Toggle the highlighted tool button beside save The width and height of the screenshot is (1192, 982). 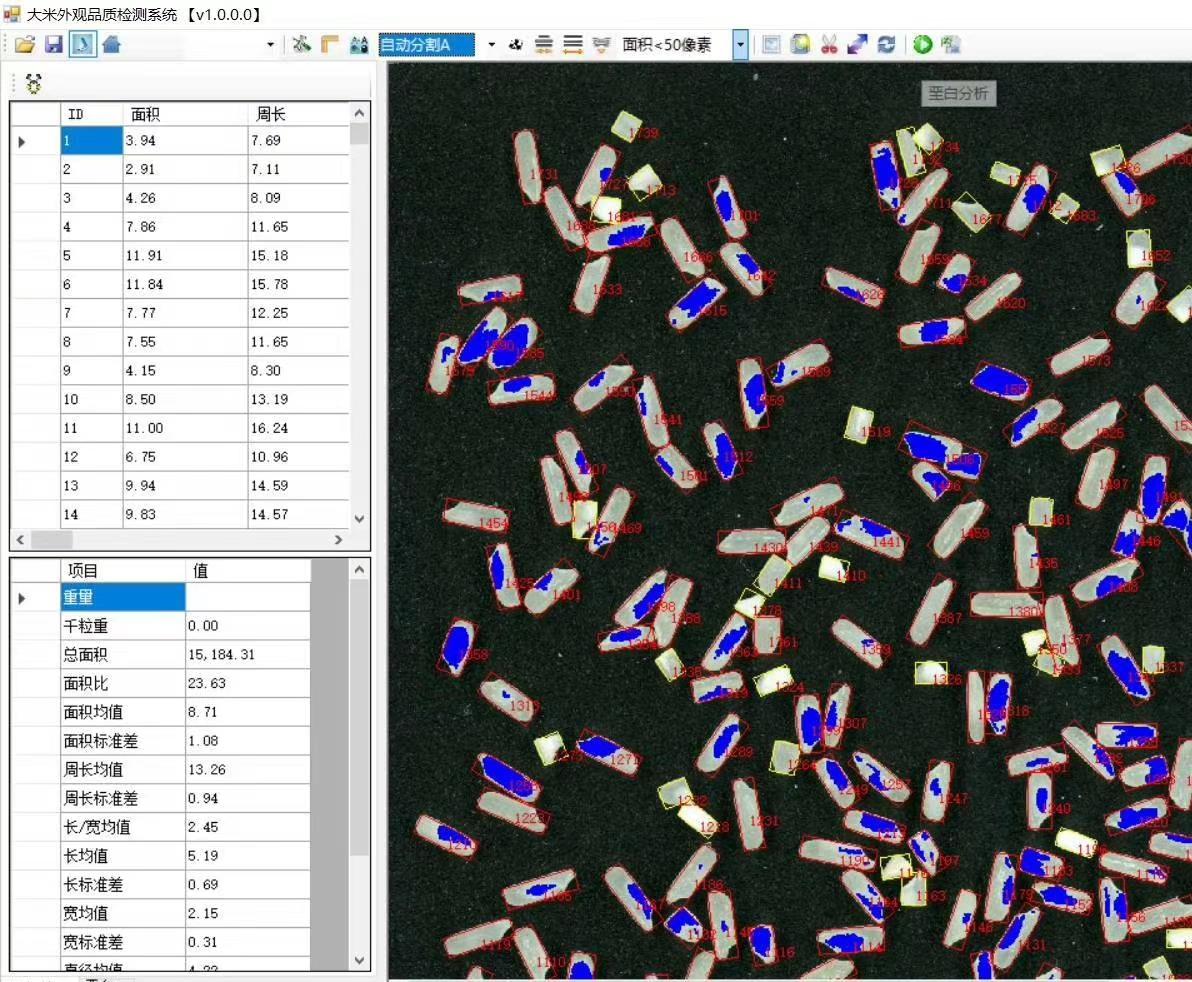click(x=83, y=45)
